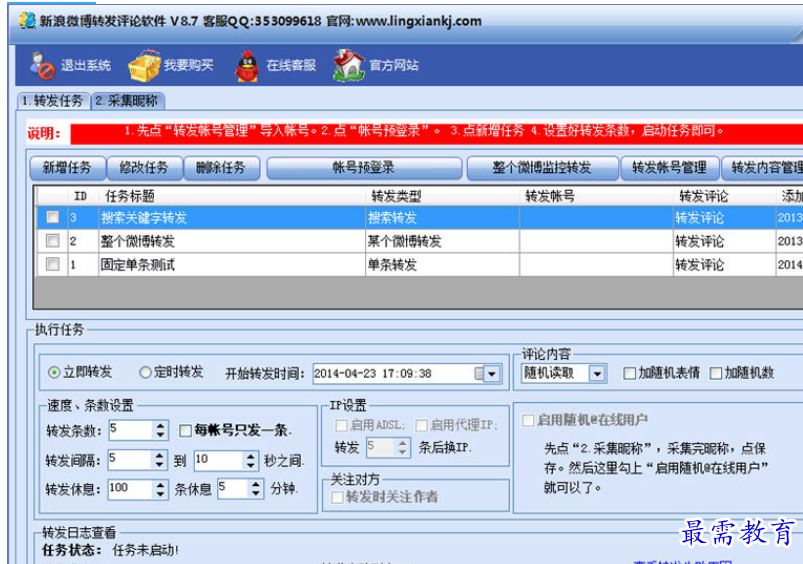Toggle 启用随机@在线用户 checkbox
The width and height of the screenshot is (803, 564).
click(x=528, y=421)
